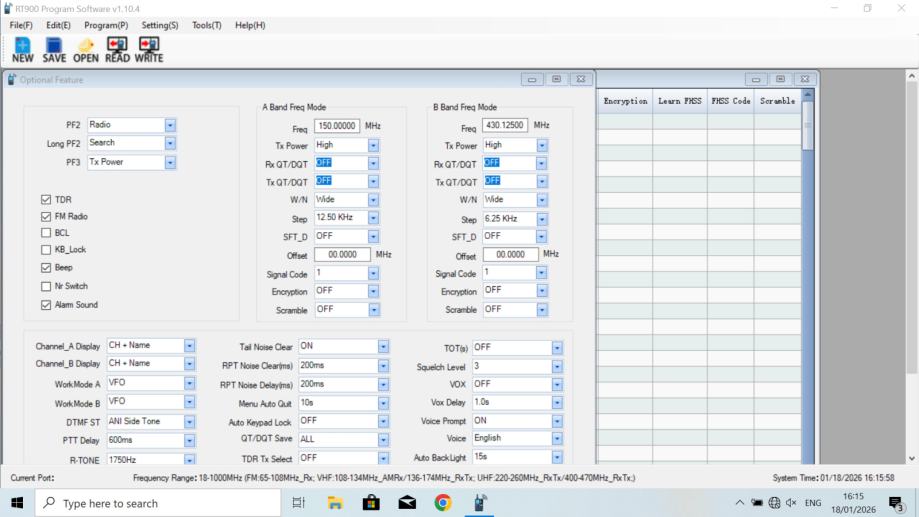Toggle the Beep checkbox
This screenshot has height=517, width=919.
point(46,268)
